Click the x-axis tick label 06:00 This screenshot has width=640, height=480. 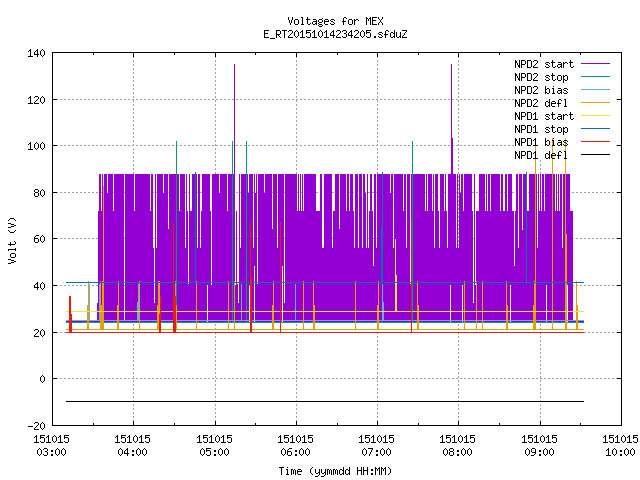[295, 452]
